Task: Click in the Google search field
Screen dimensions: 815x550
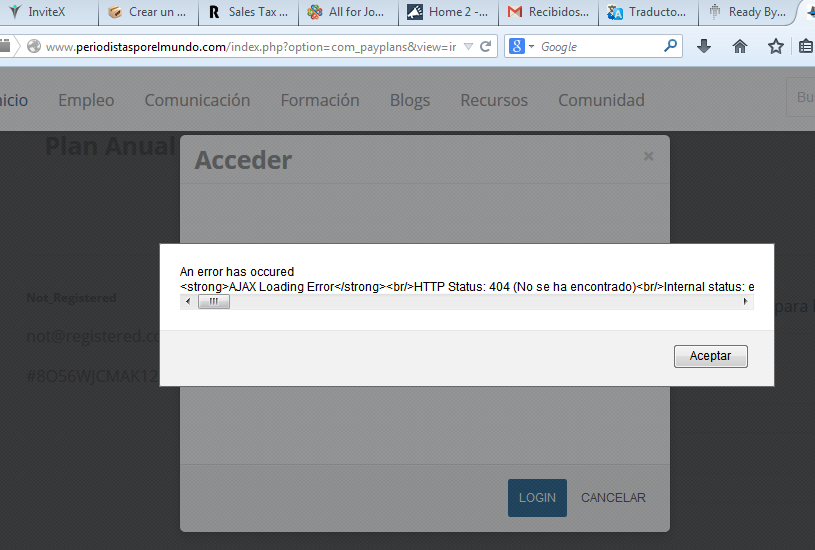Action: coord(598,47)
